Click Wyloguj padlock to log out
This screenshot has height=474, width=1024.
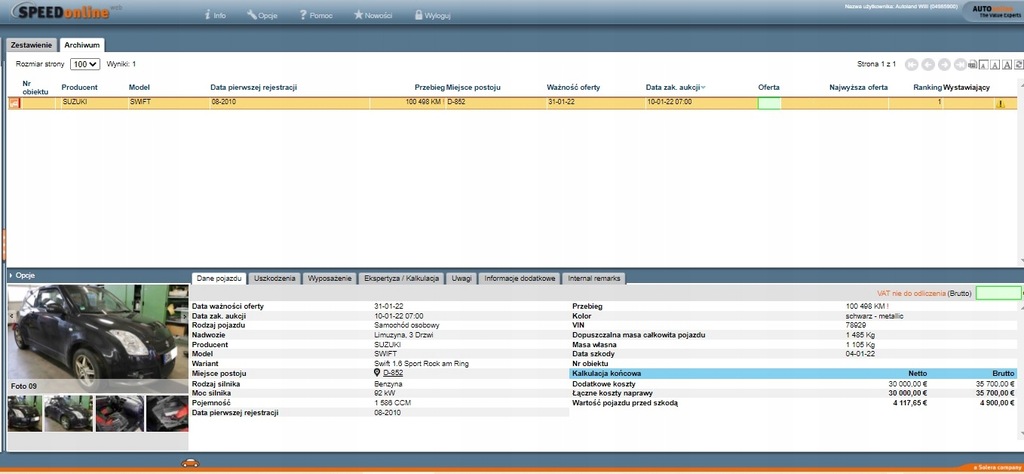click(431, 16)
